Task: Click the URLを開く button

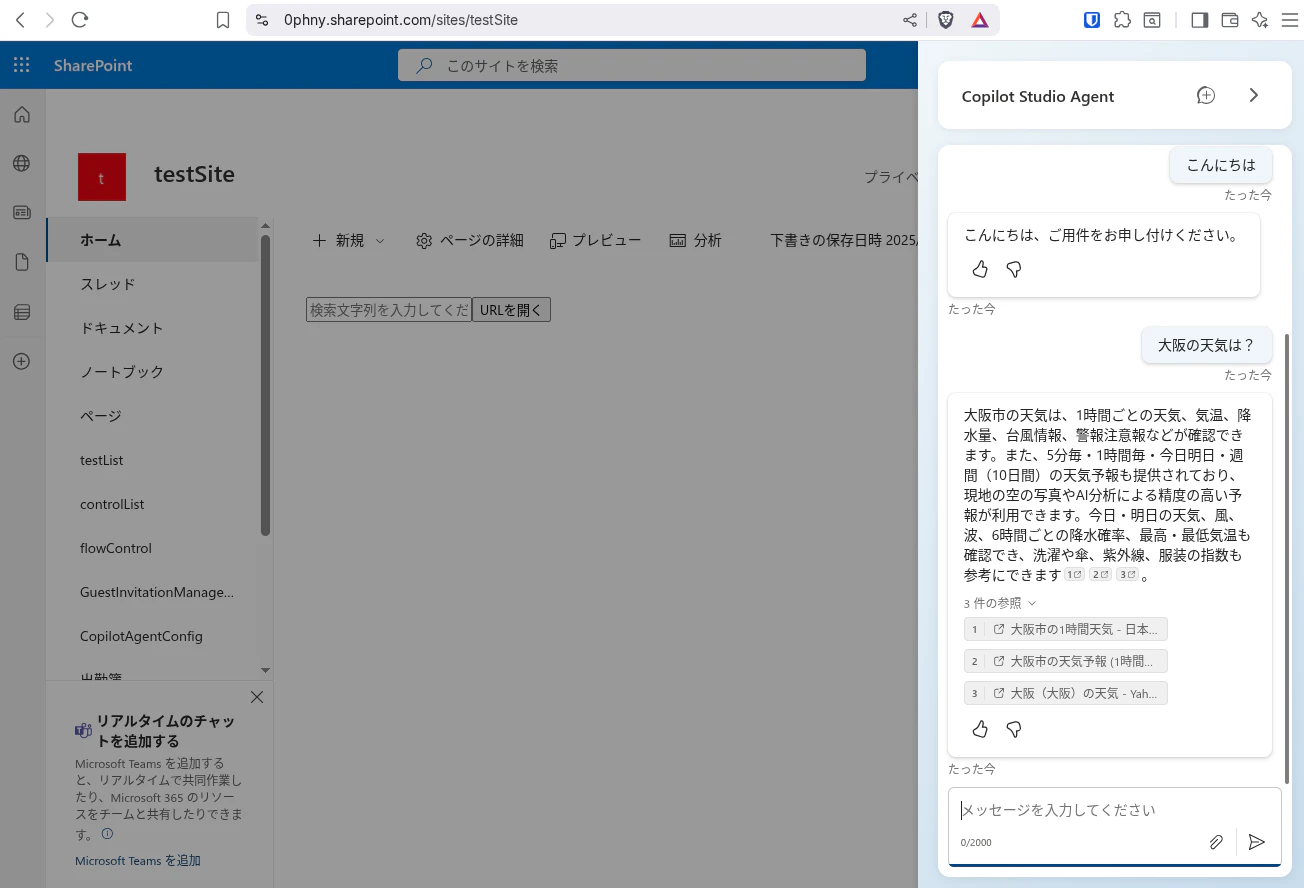Action: click(511, 310)
